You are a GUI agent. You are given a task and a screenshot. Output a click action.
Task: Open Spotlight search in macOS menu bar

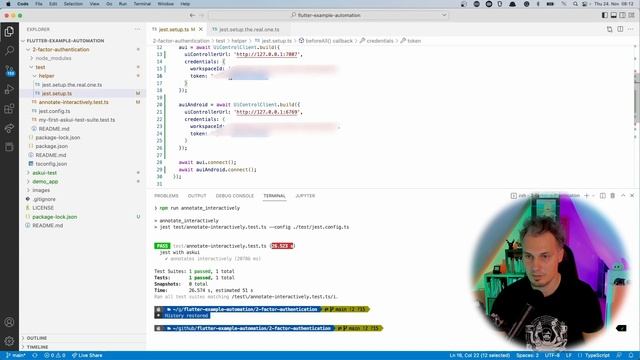tap(575, 4)
